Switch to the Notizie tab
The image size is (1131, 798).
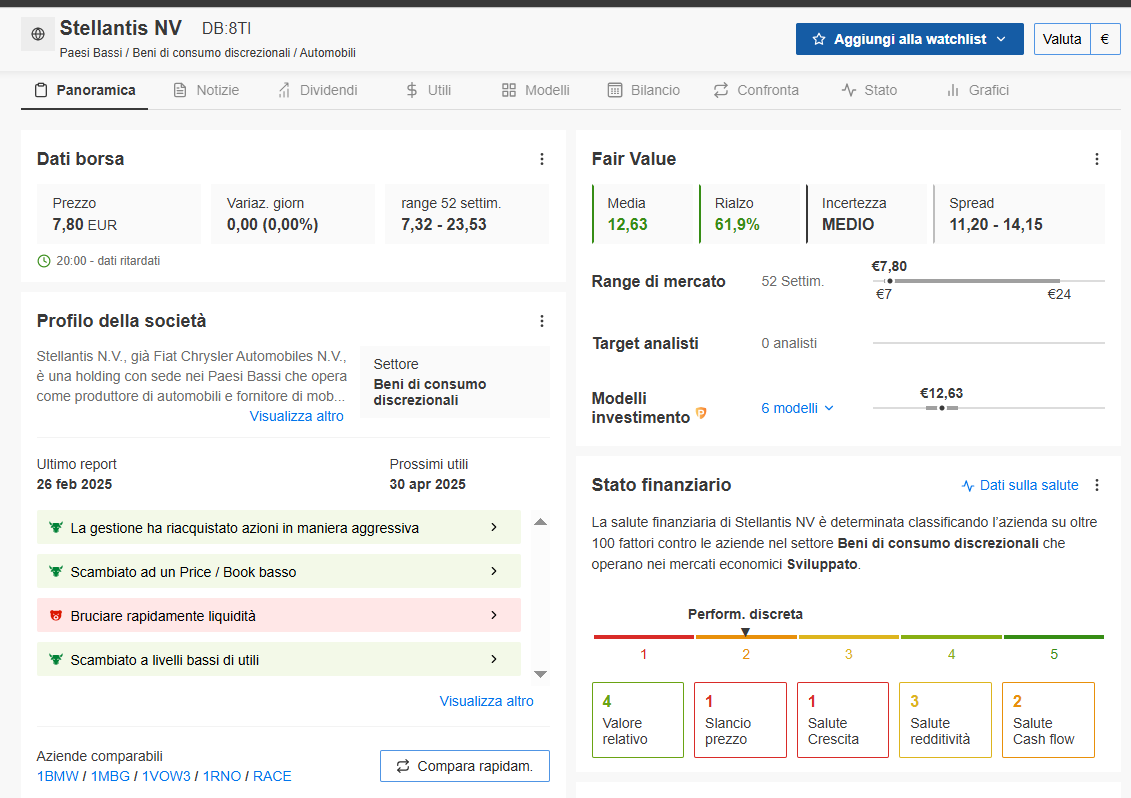pyautogui.click(x=206, y=90)
